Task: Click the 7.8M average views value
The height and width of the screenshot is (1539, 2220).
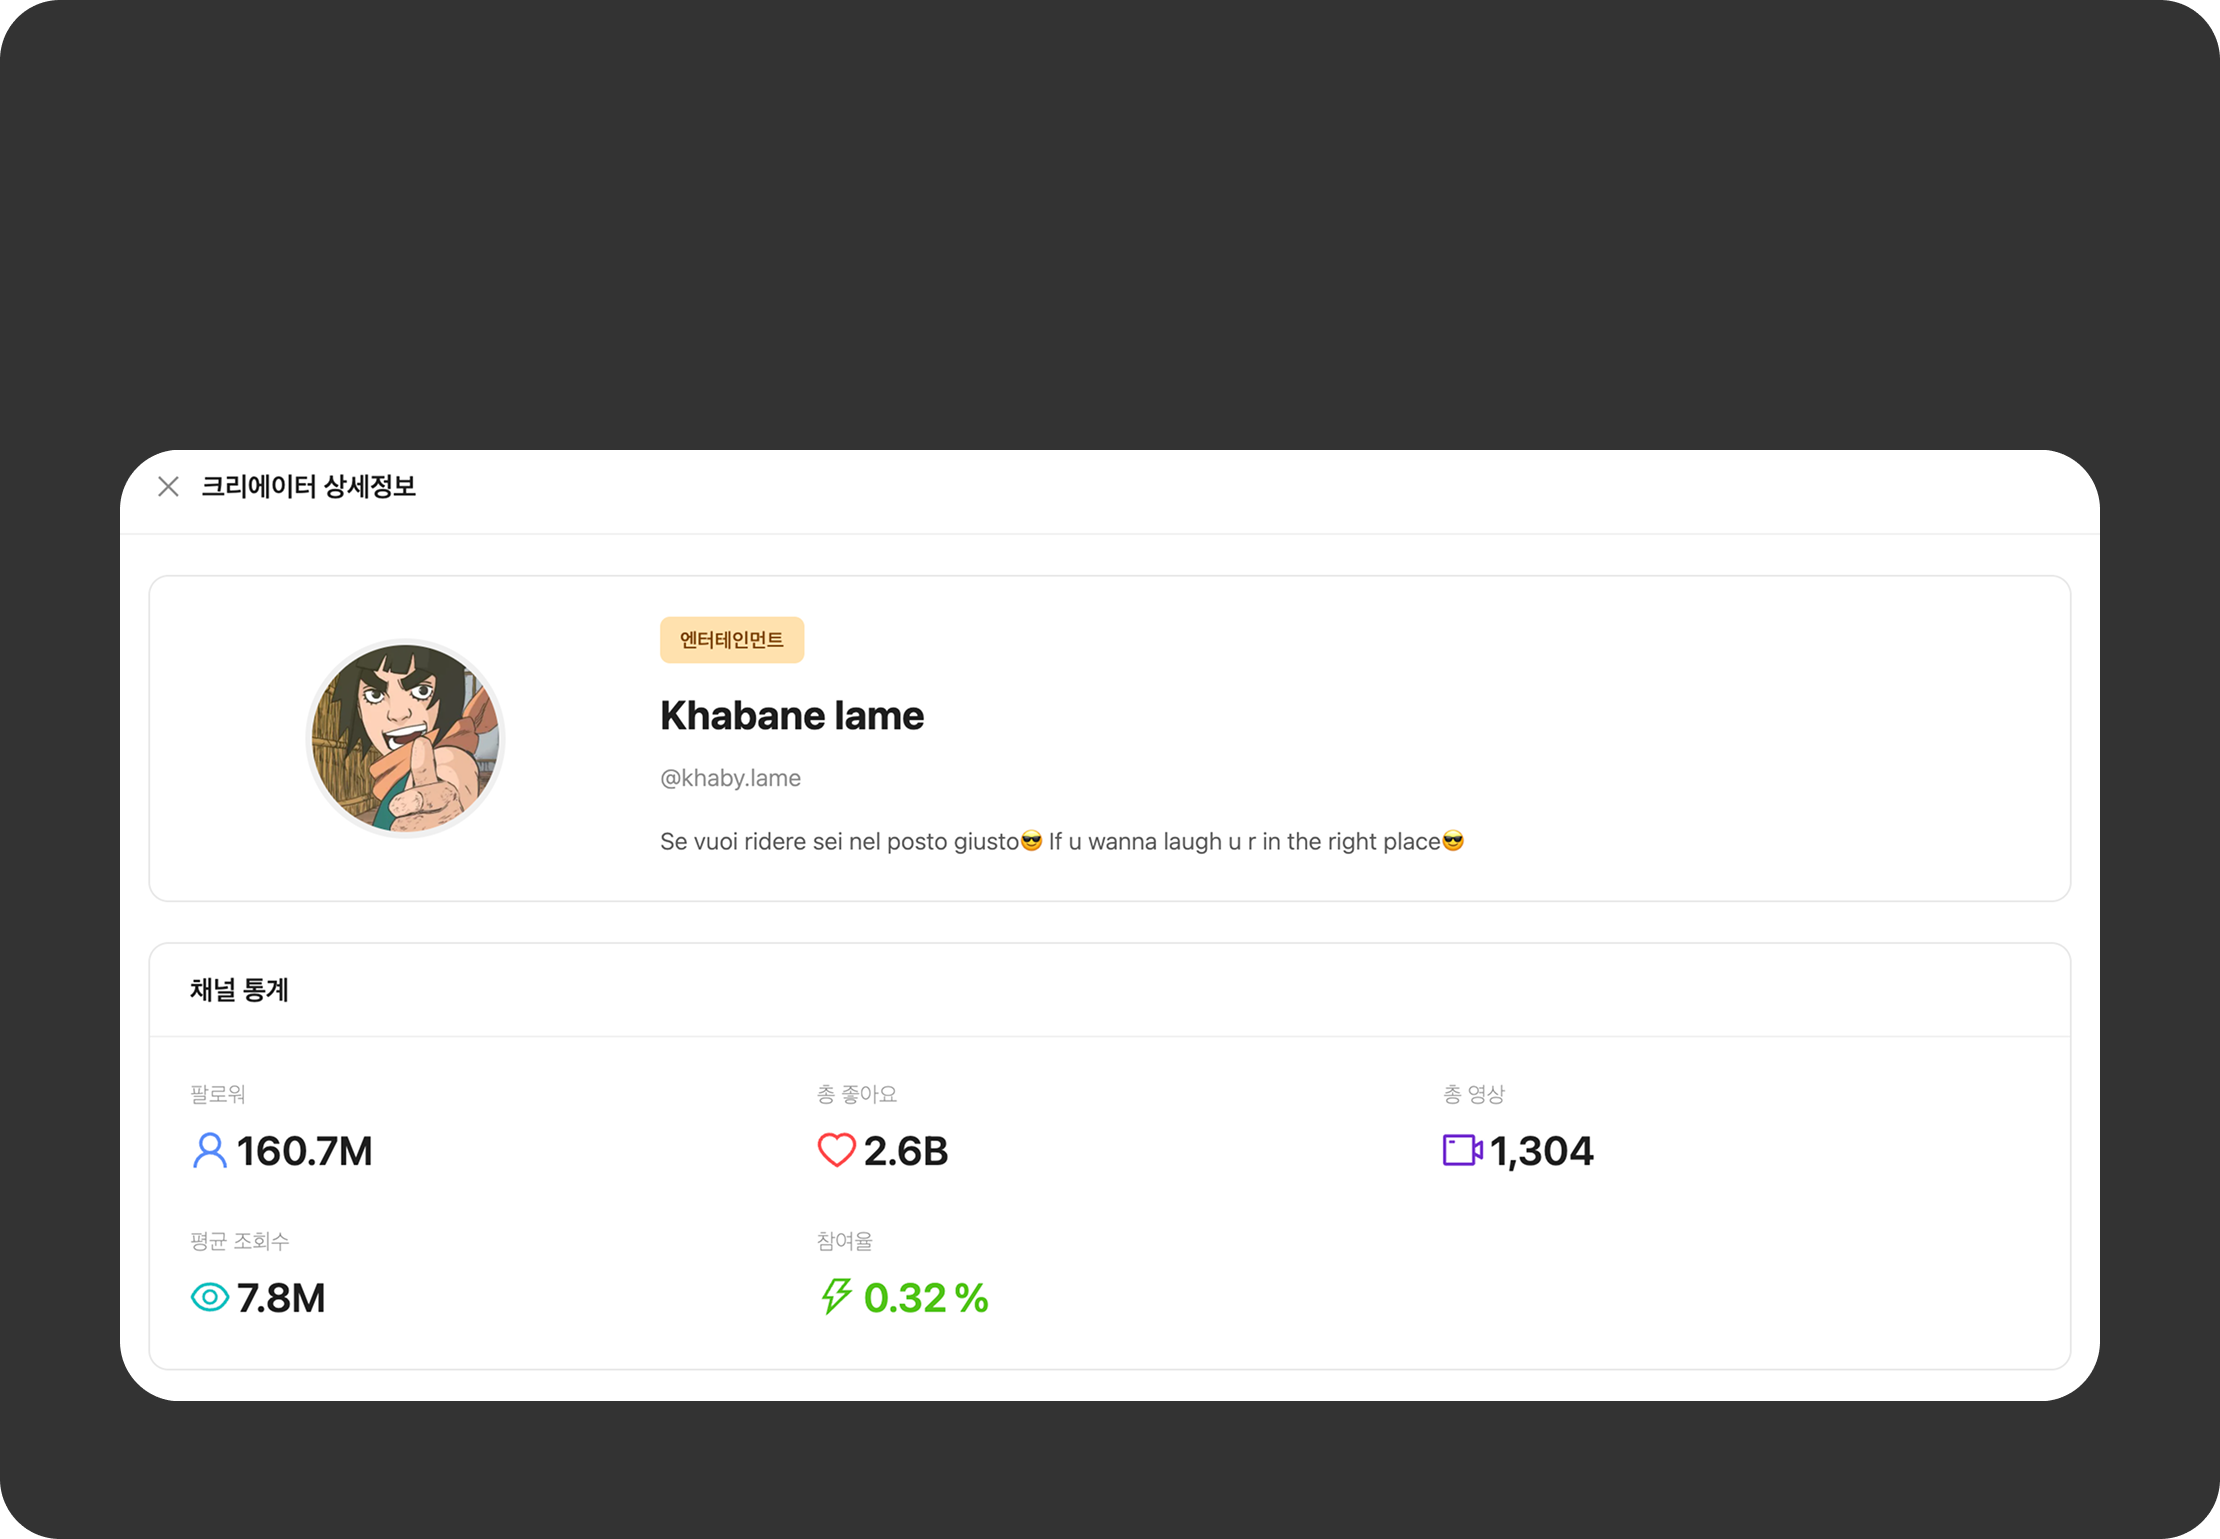Action: [281, 1298]
